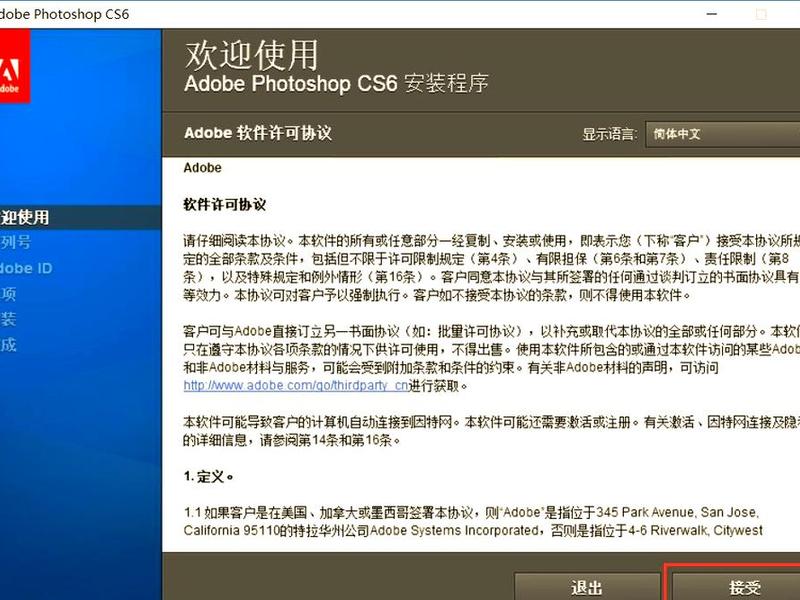
Task: Click the 退出 button
Action: click(x=587, y=587)
